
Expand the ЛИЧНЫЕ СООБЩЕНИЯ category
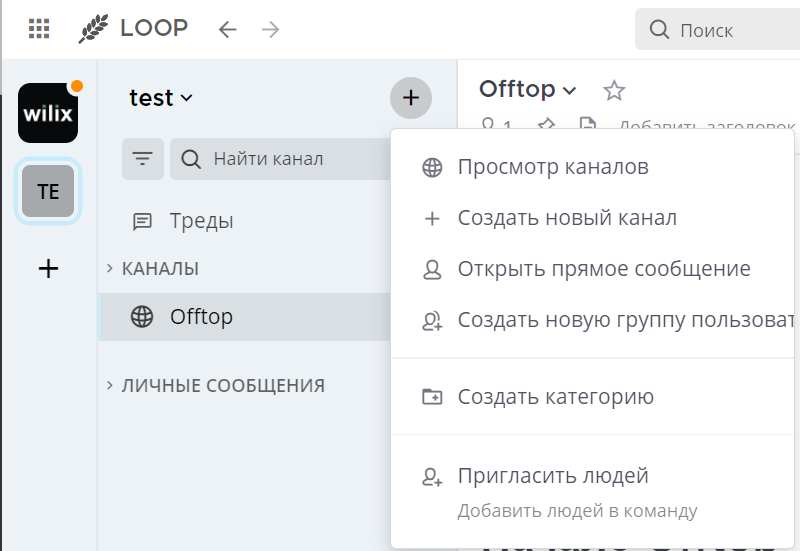tap(215, 386)
